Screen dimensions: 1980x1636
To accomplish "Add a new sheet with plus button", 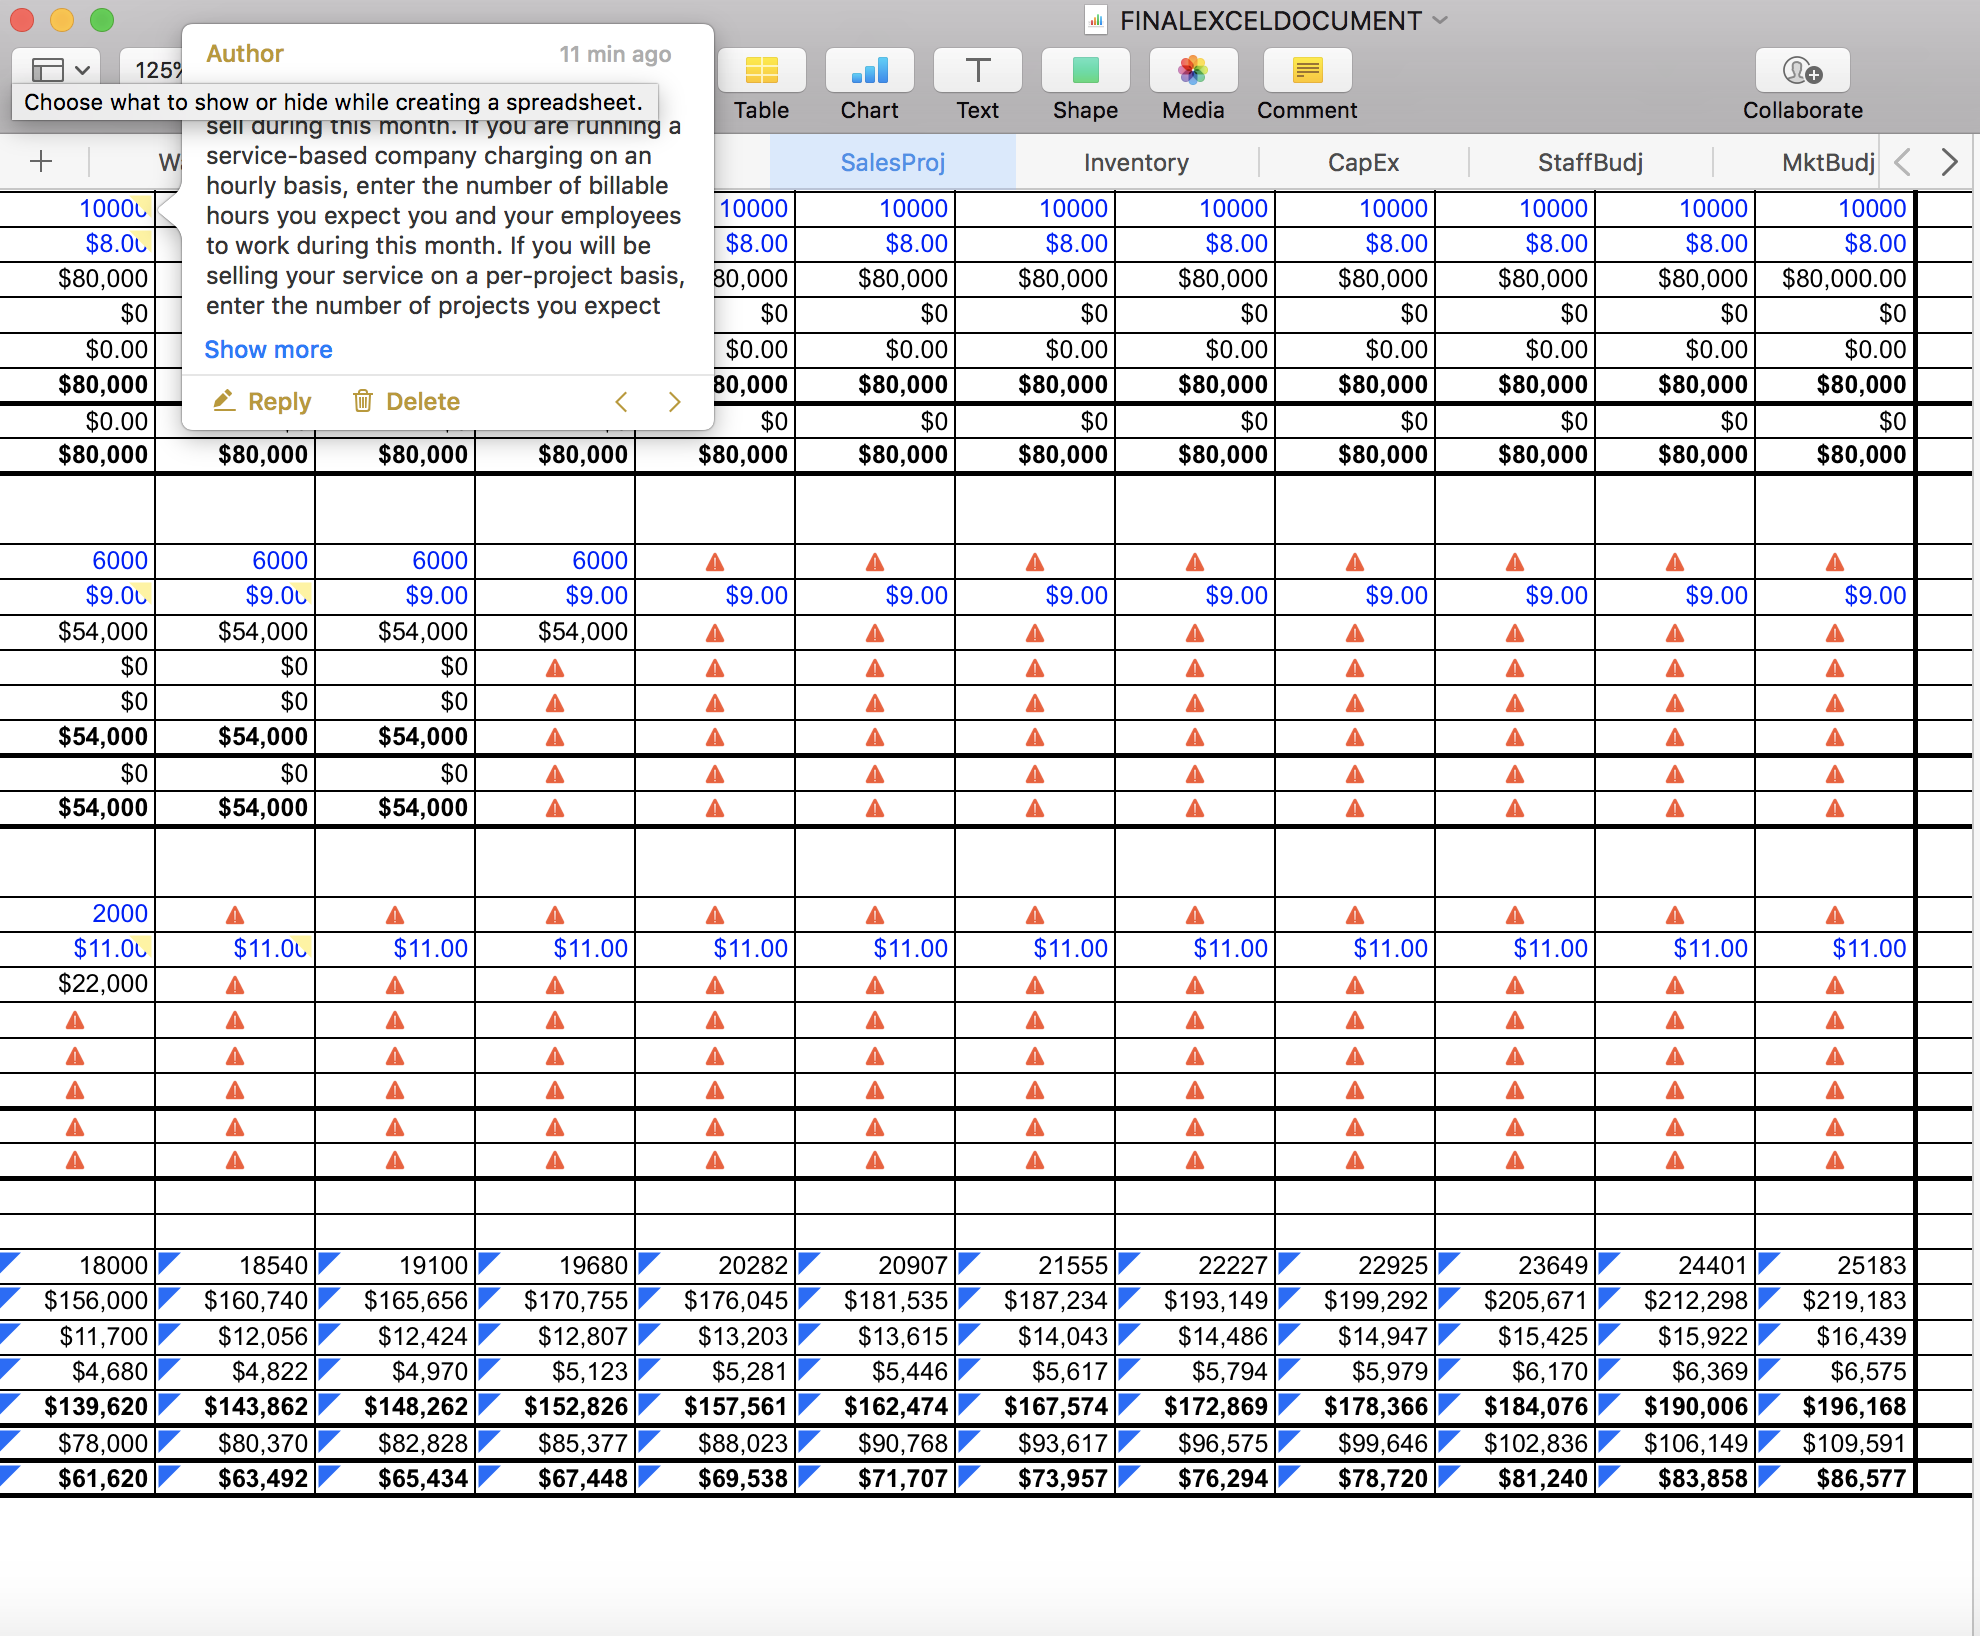I will (x=41, y=161).
